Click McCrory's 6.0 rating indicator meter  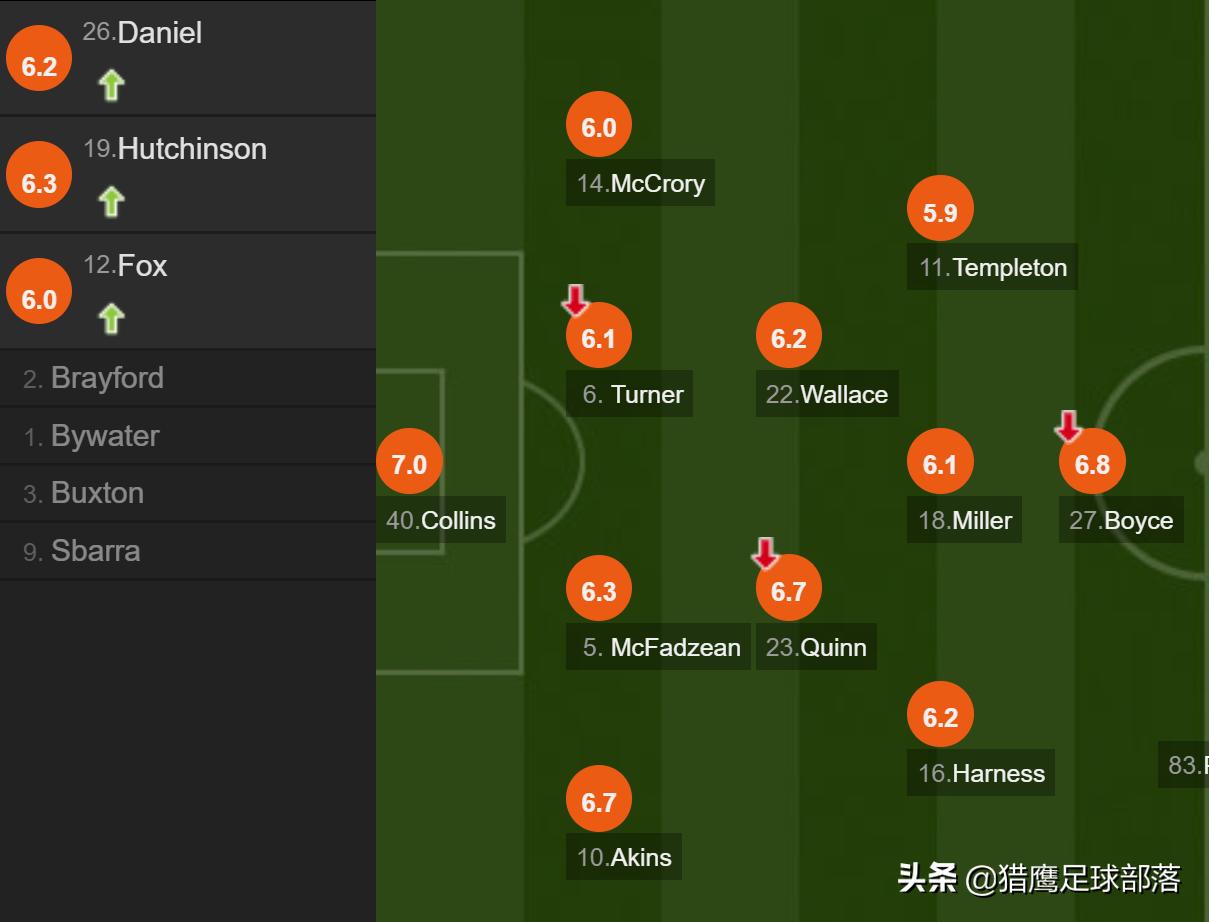[598, 124]
